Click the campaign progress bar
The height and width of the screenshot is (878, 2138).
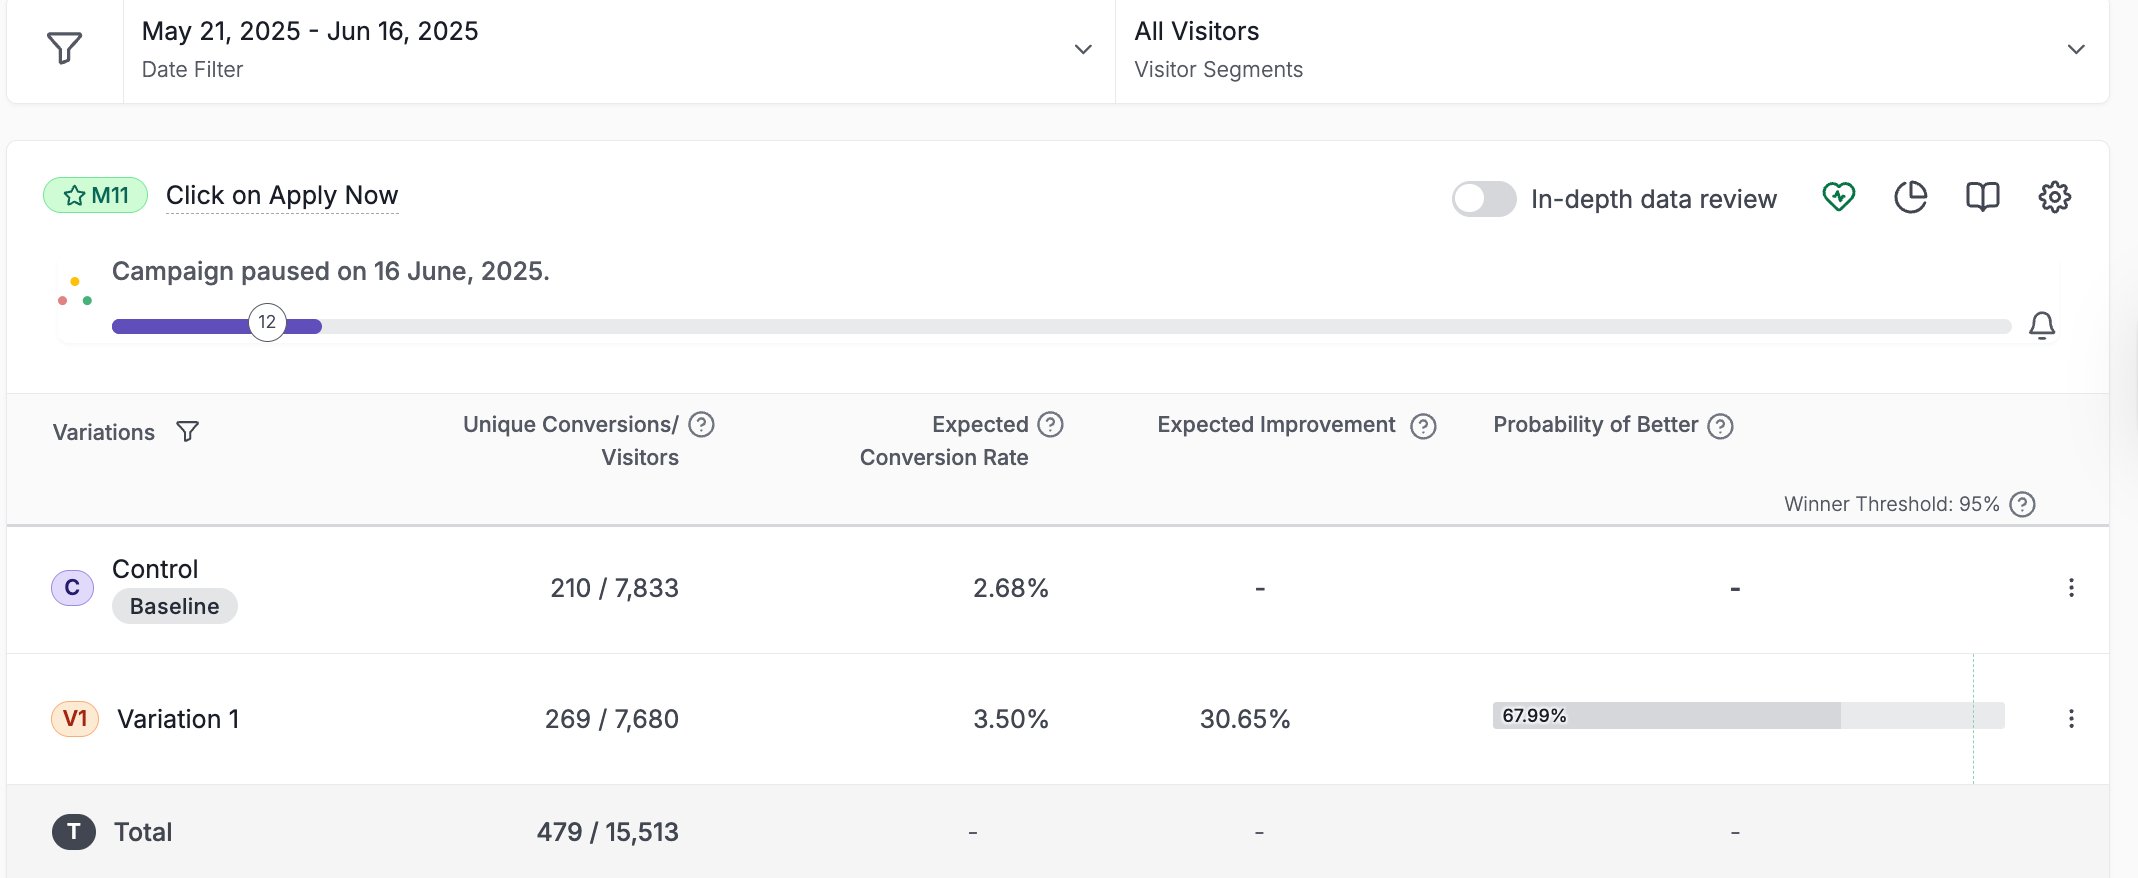pyautogui.click(x=1061, y=326)
